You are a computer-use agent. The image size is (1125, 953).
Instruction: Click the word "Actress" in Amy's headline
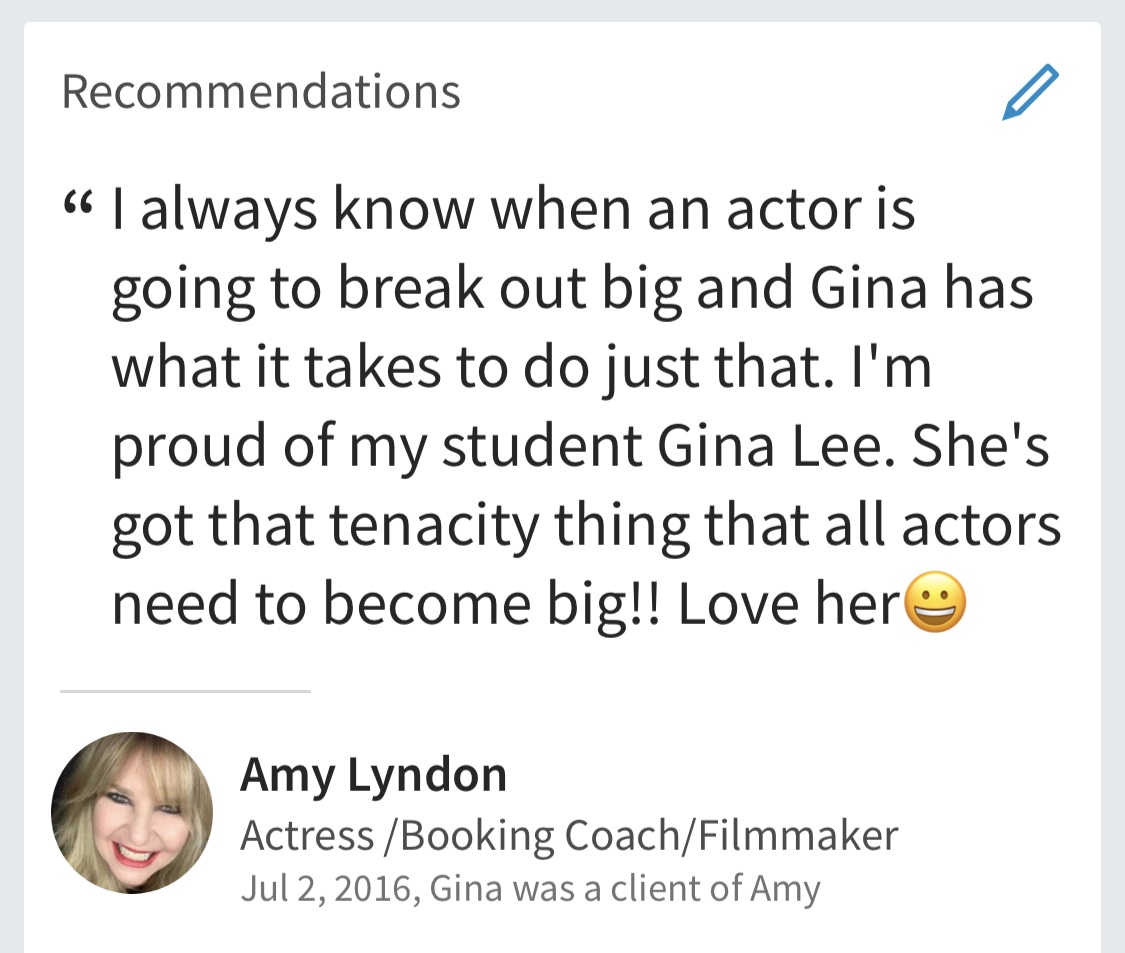[302, 836]
